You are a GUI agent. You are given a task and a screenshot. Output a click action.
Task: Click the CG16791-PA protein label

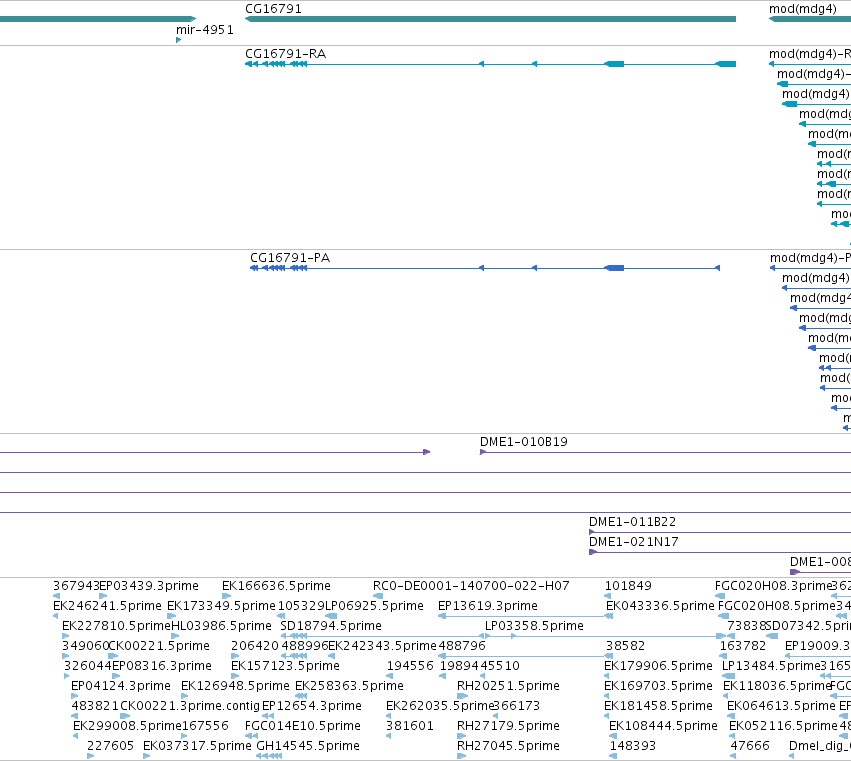(290, 258)
